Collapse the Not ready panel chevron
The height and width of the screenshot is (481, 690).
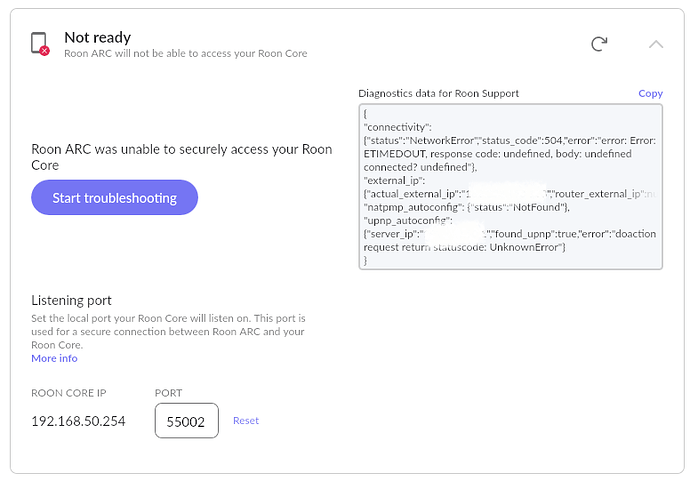click(656, 44)
